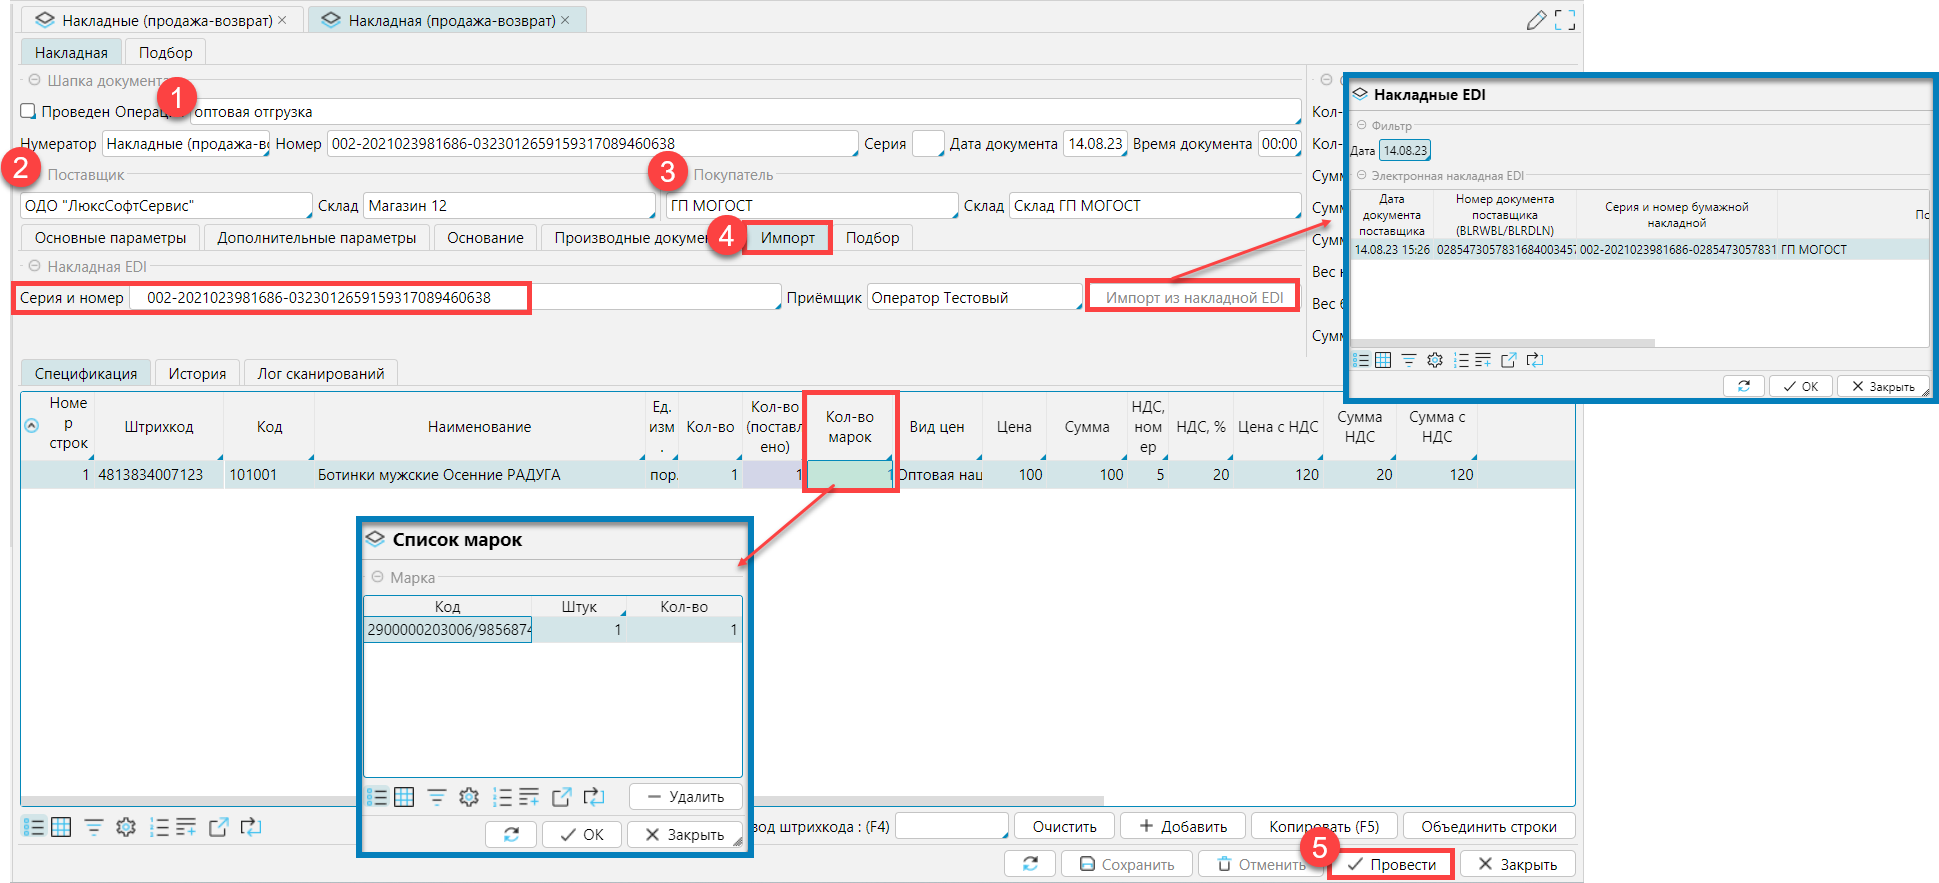Collapse the Фильтр section in Накладные EDI
Image resolution: width=1939 pixels, height=883 pixels.
[x=1361, y=125]
